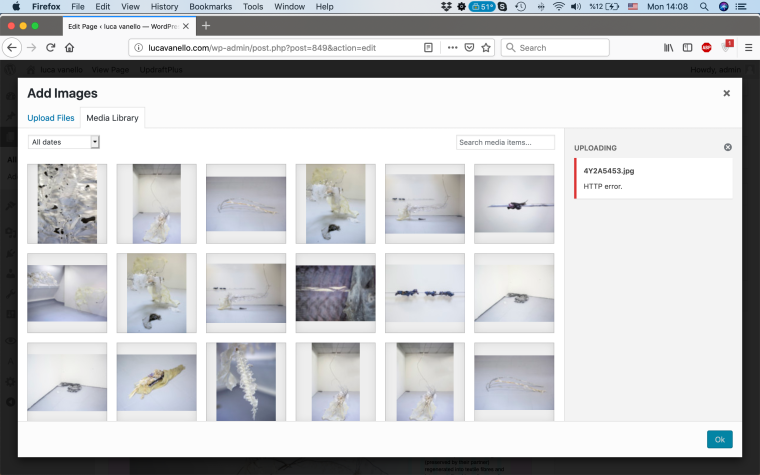The width and height of the screenshot is (760, 475).
Task: Show the Firefox sidebars icon
Action: [687, 47]
